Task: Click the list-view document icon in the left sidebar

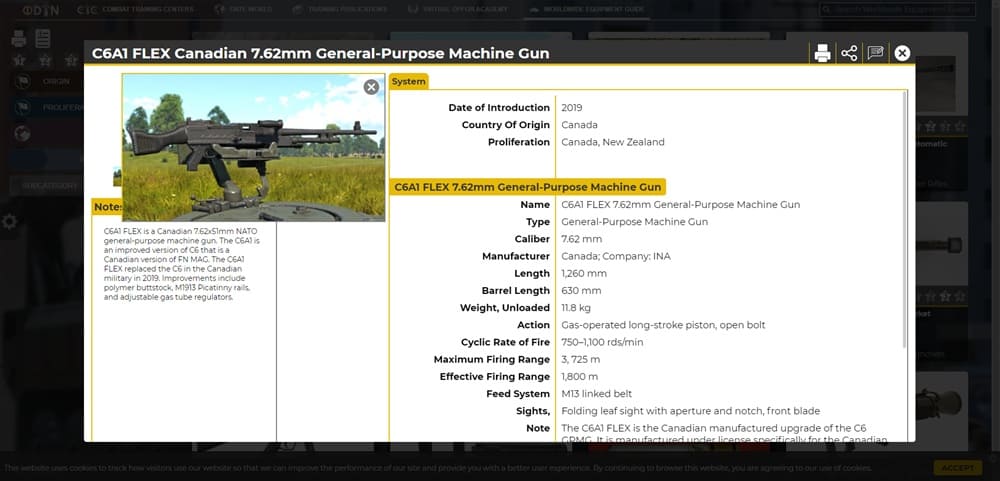Action: pyautogui.click(x=43, y=38)
